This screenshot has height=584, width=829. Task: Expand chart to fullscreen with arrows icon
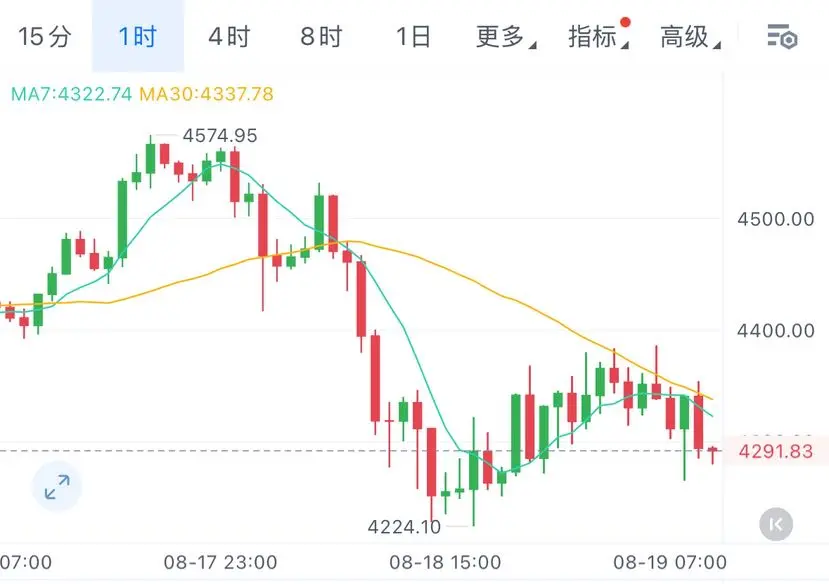coord(57,487)
